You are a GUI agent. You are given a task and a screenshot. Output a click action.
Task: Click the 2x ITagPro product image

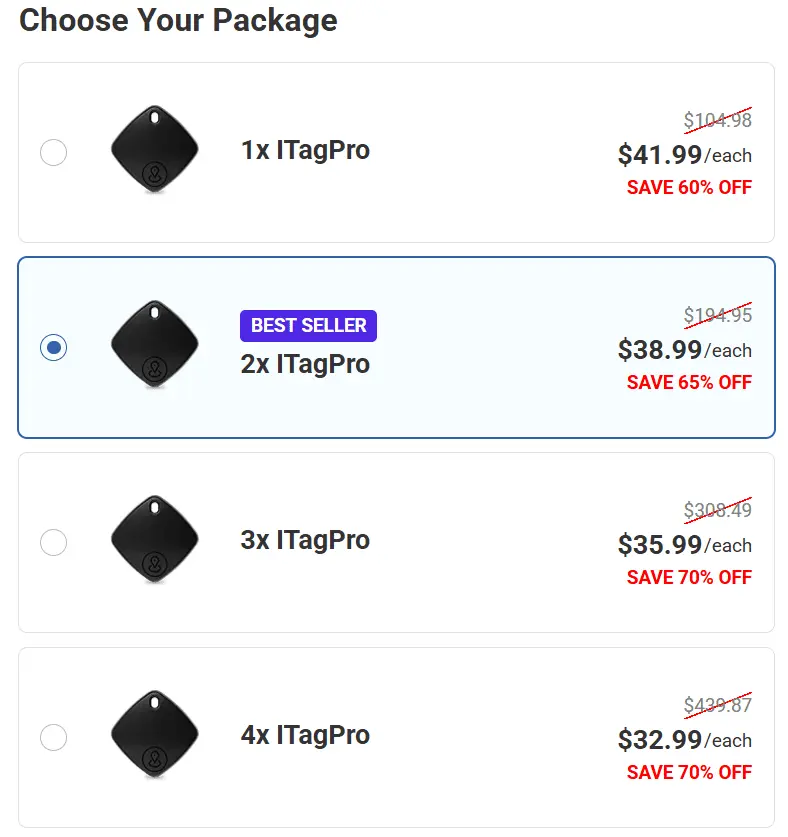tap(155, 345)
